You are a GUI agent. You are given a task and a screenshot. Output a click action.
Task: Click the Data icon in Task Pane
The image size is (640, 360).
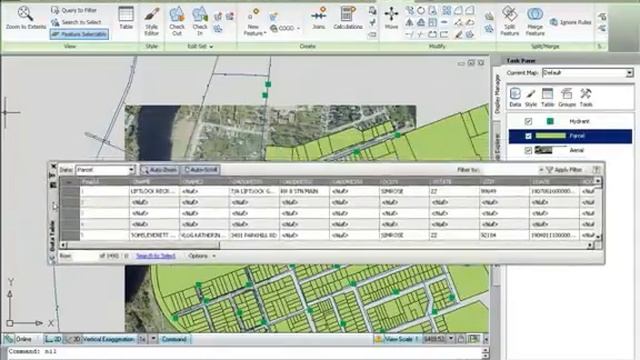click(515, 98)
